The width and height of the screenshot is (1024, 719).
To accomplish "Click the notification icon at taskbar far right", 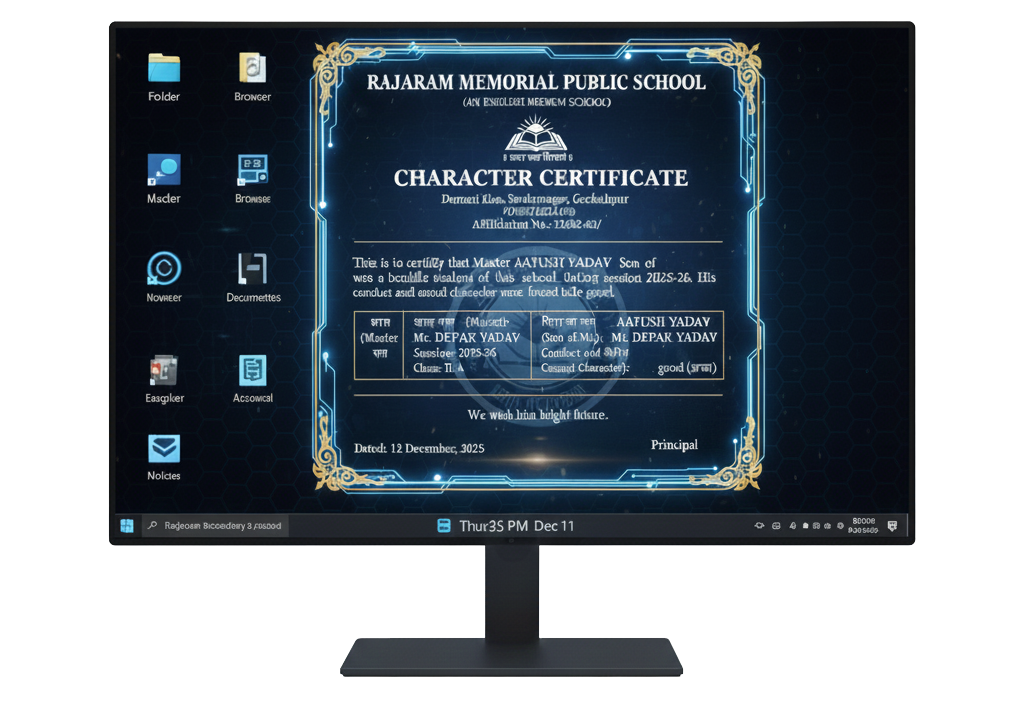I will click(892, 525).
